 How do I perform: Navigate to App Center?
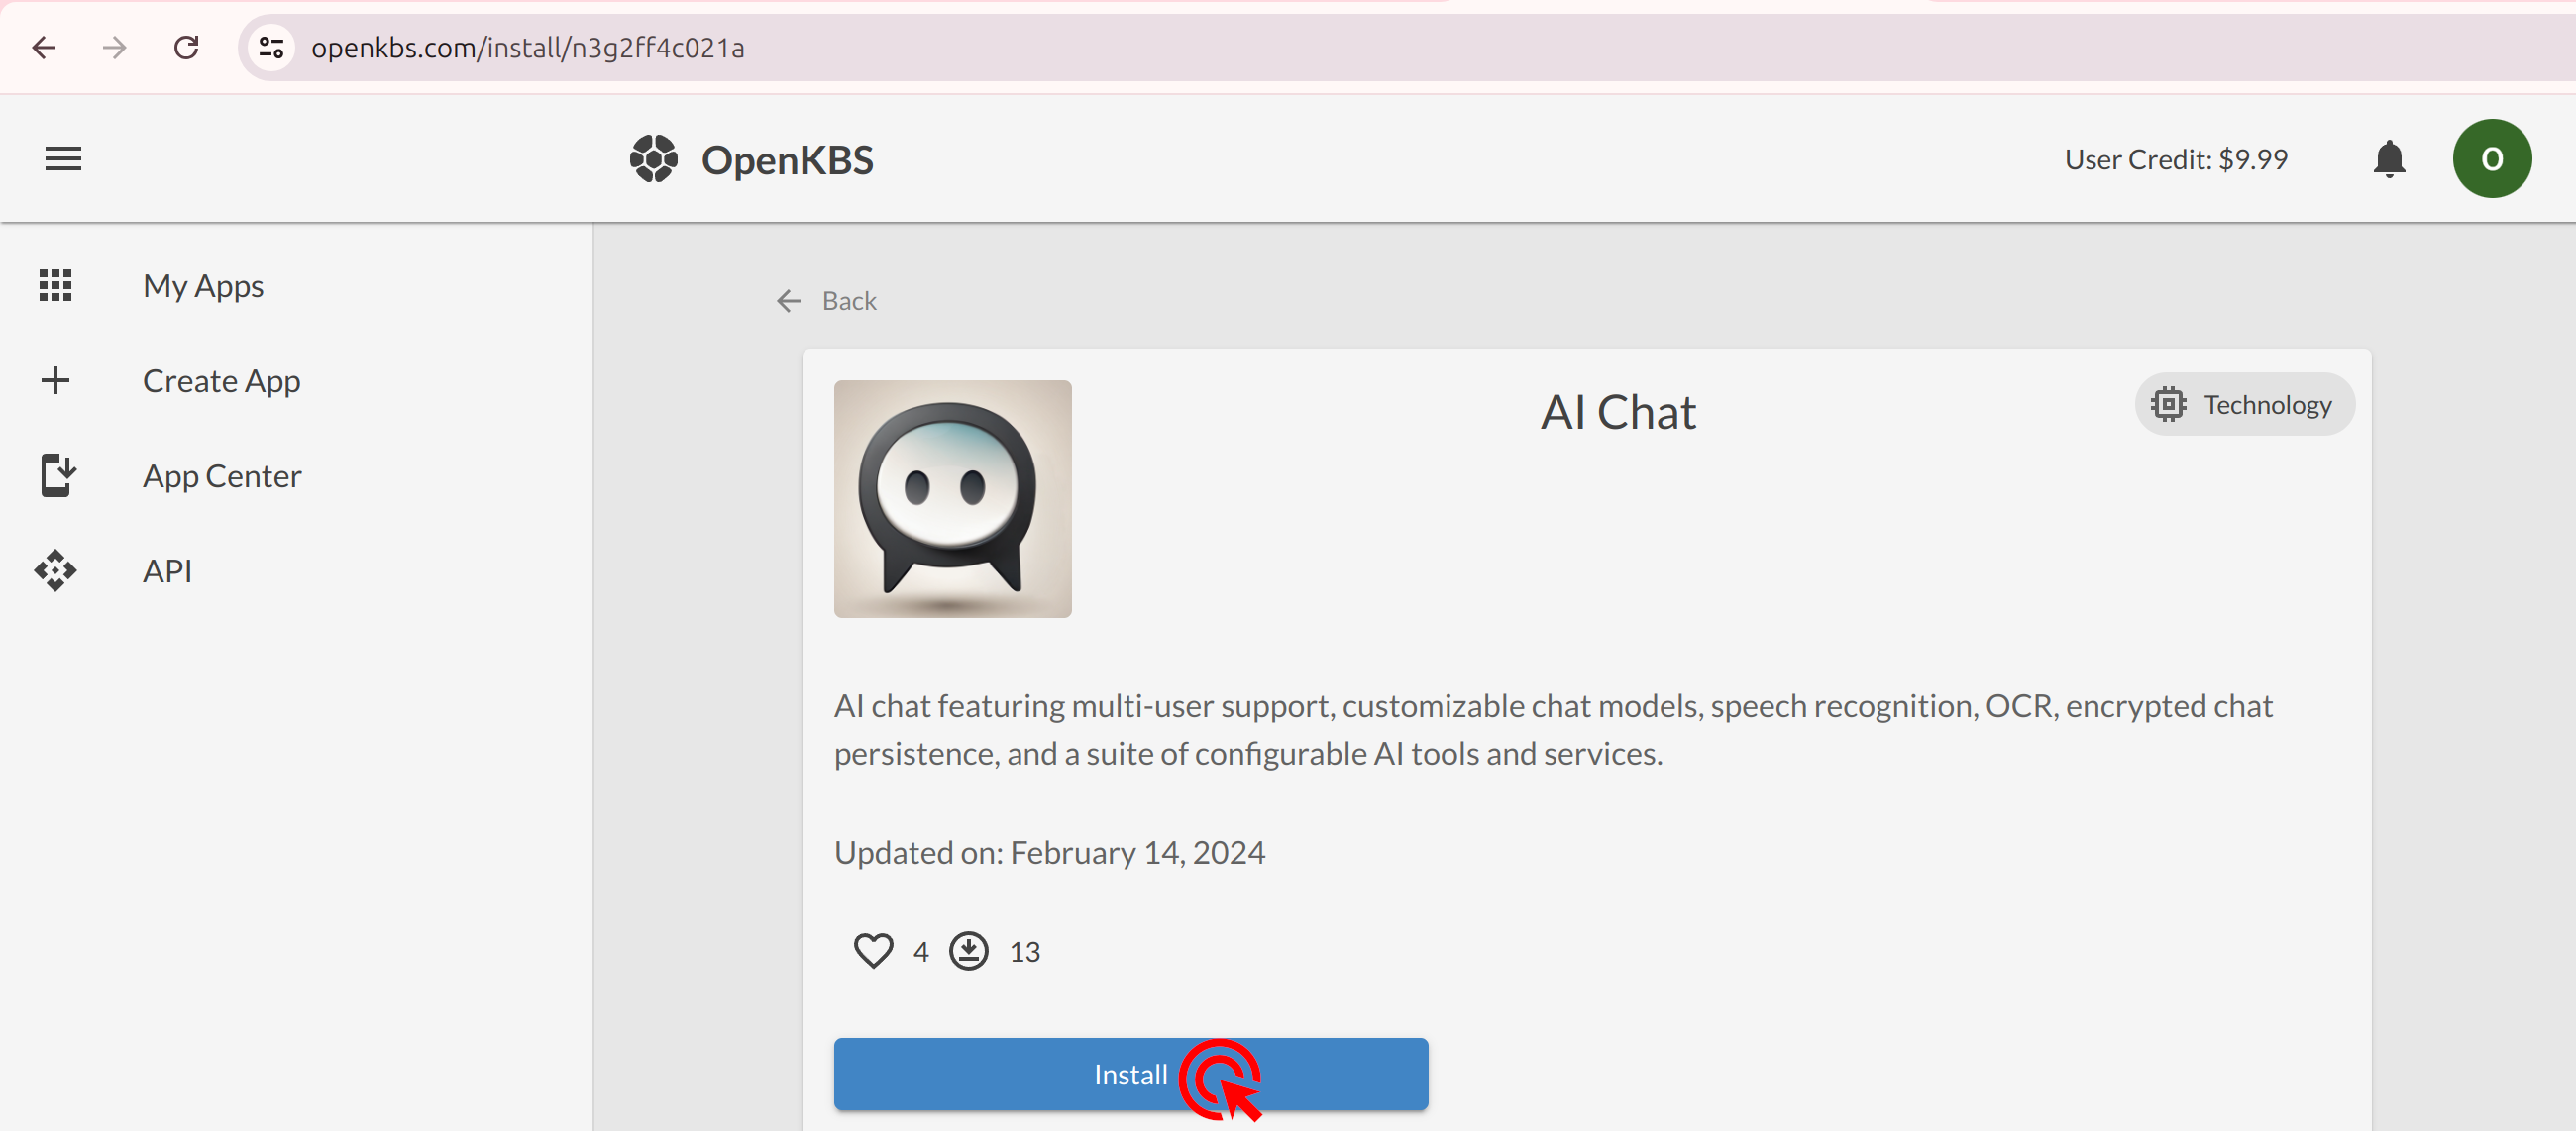[x=222, y=476]
